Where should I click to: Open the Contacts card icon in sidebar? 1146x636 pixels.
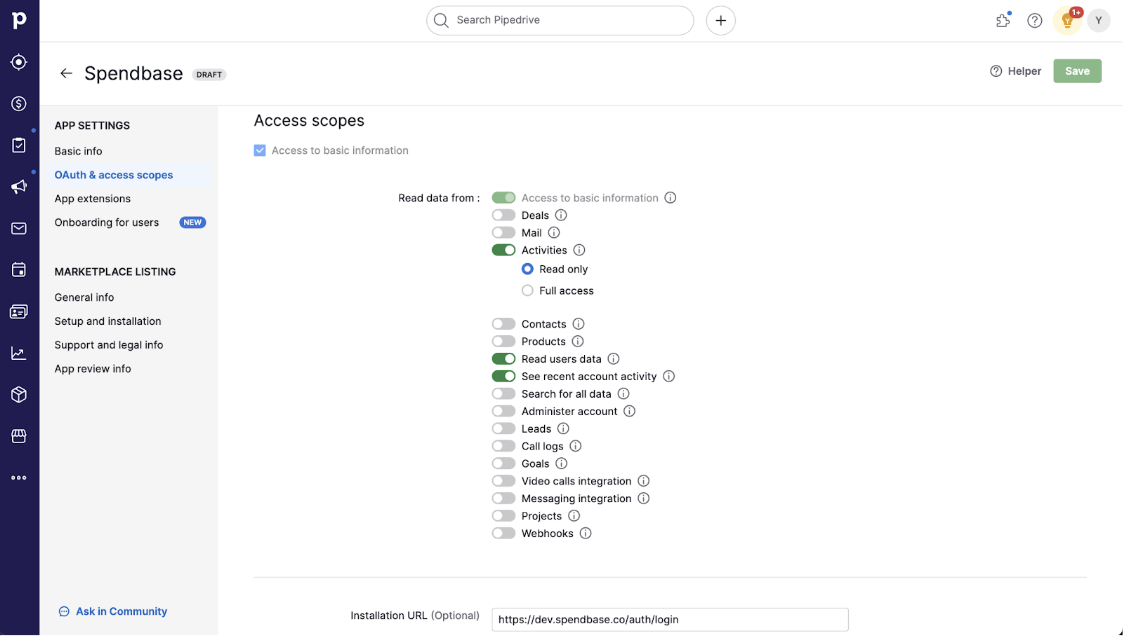[x=19, y=311]
